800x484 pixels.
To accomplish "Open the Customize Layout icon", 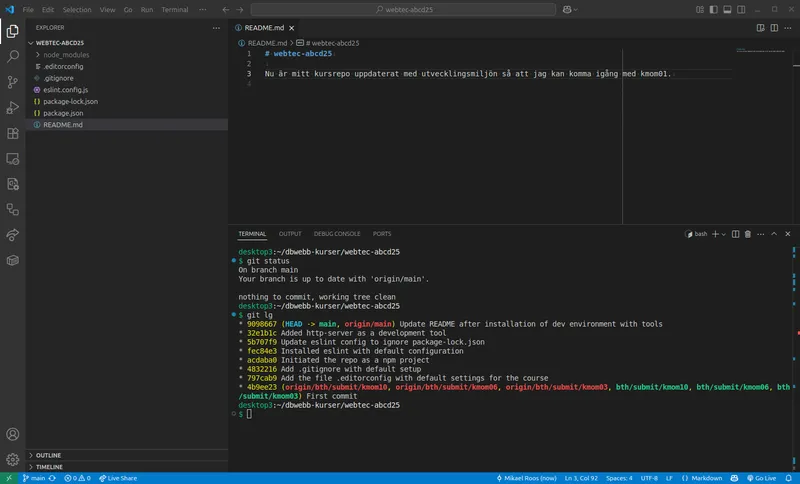I will (699, 9).
